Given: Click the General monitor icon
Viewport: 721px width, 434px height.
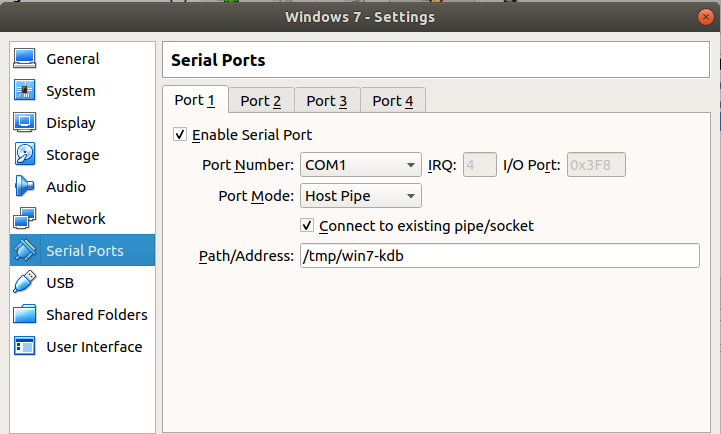Looking at the screenshot, I should coord(24,58).
